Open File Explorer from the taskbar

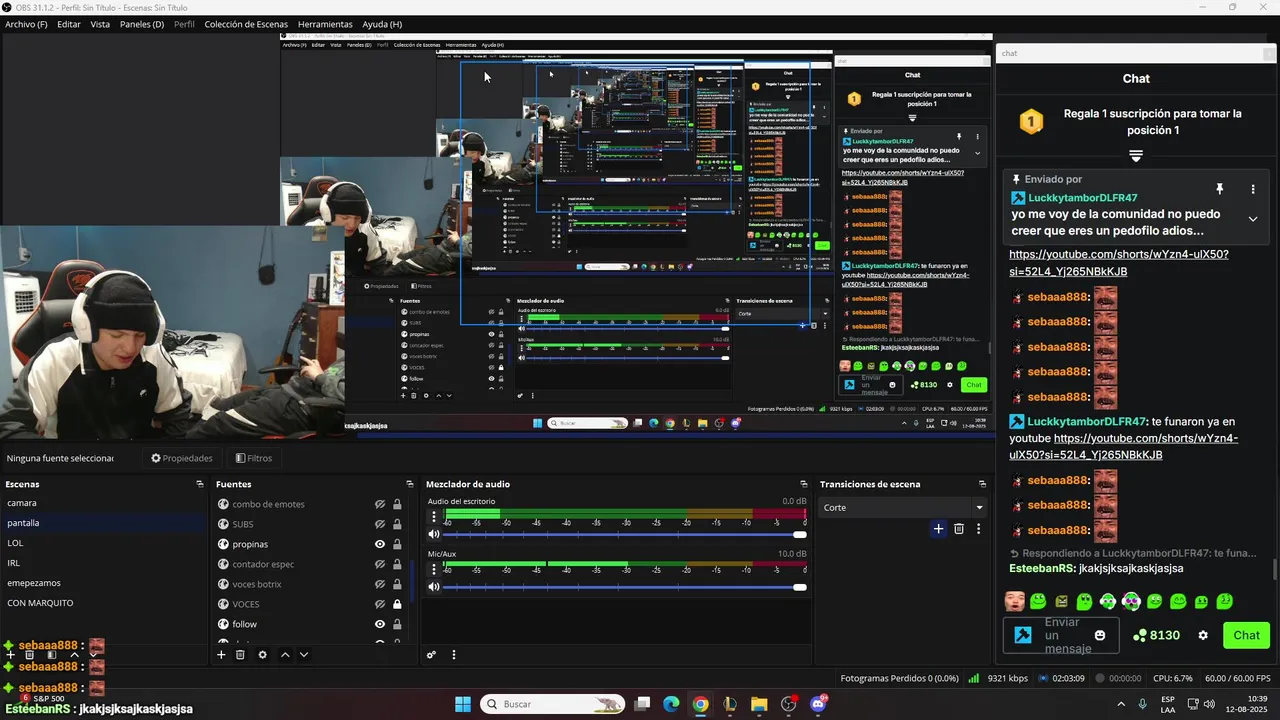tap(759, 704)
